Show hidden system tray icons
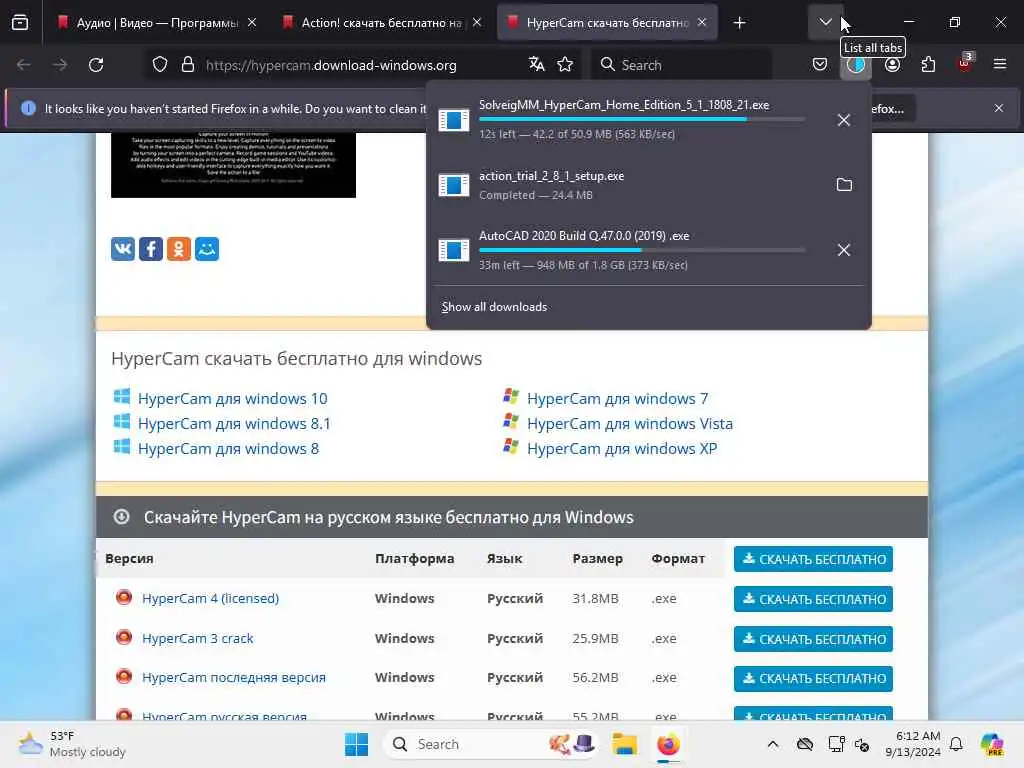The height and width of the screenshot is (768, 1024). pos(773,744)
